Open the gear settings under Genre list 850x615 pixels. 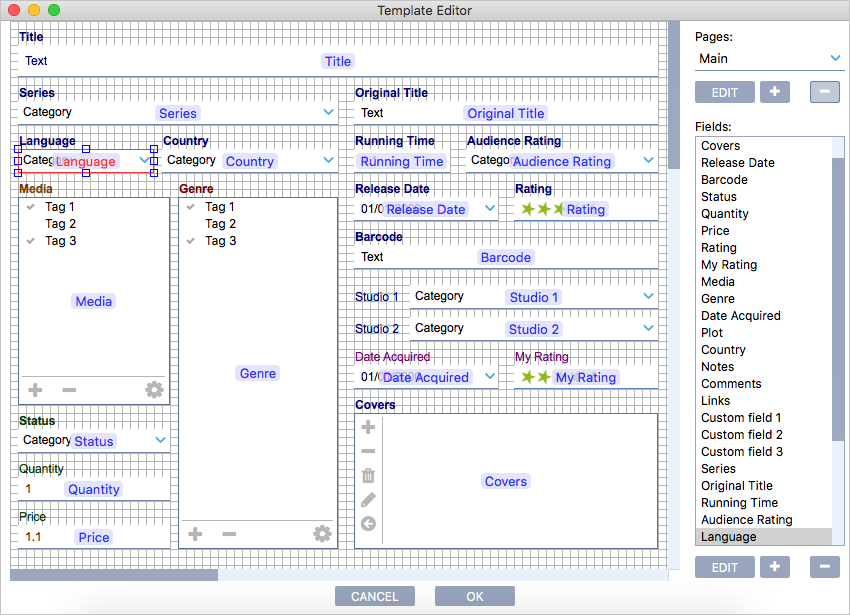point(322,534)
